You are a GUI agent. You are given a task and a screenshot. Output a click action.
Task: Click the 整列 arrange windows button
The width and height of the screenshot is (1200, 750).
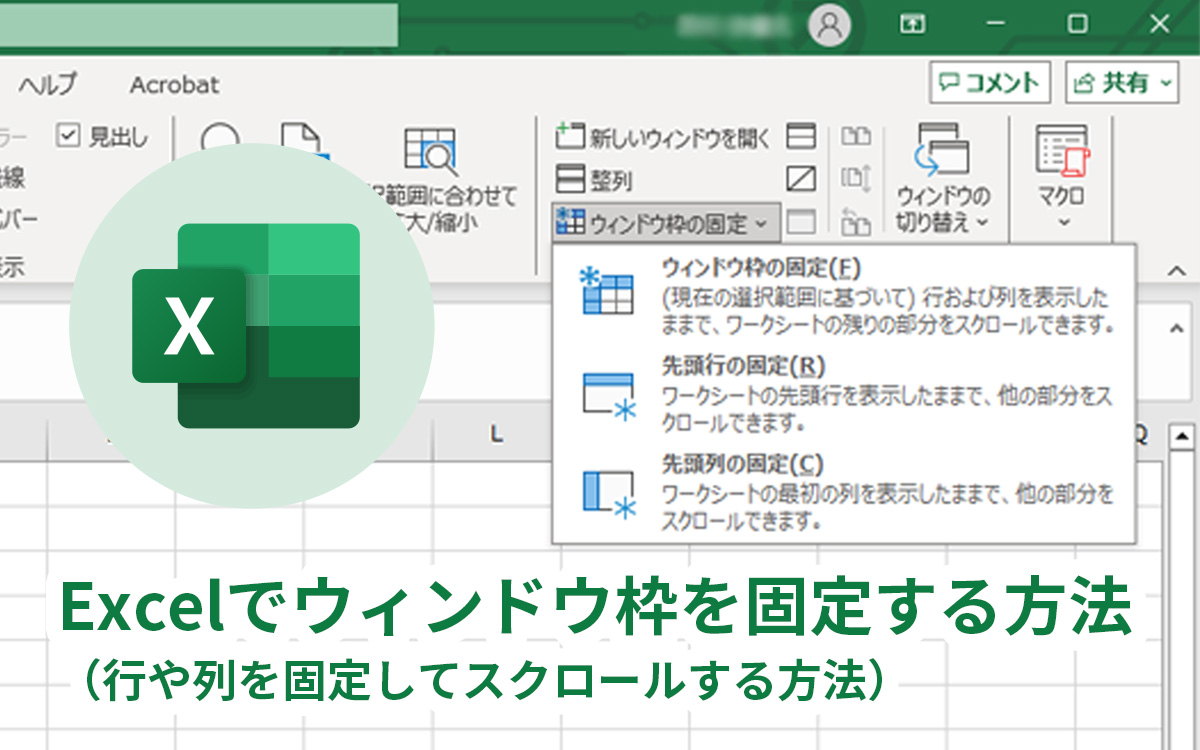(594, 180)
